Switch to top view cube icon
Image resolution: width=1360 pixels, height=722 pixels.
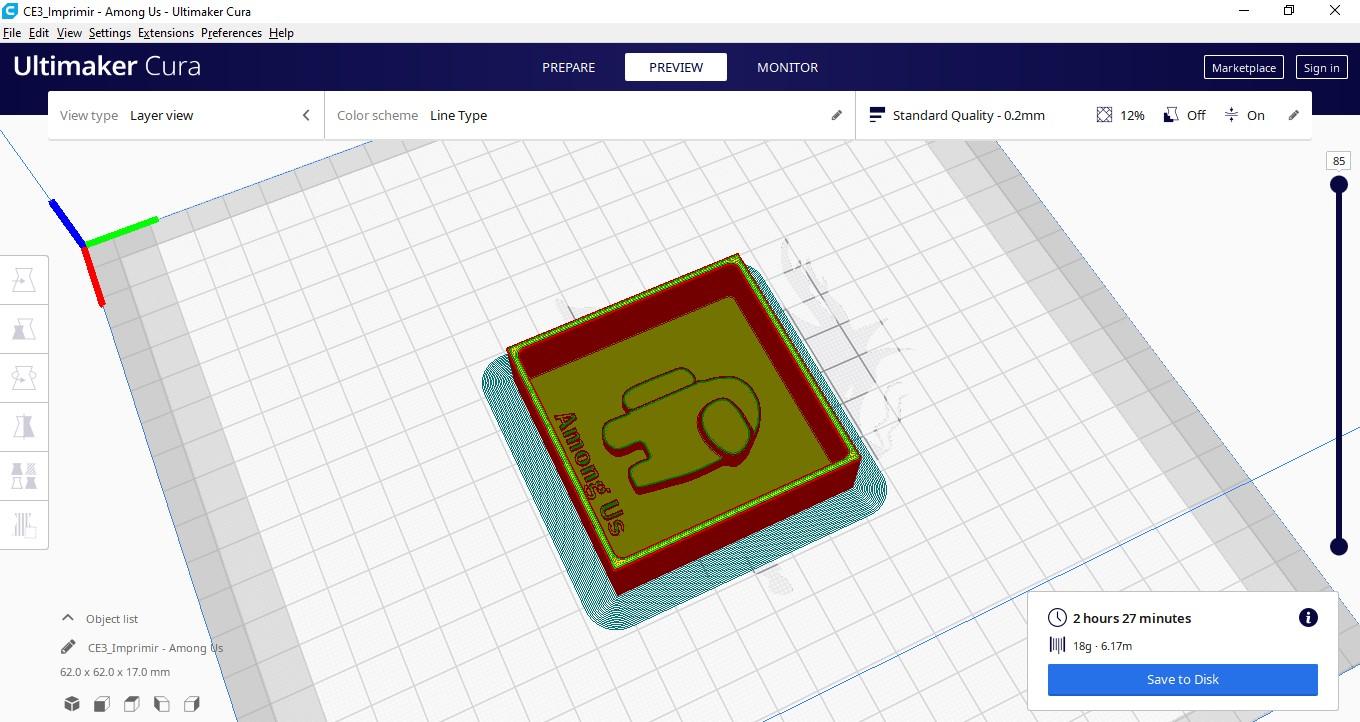132,704
